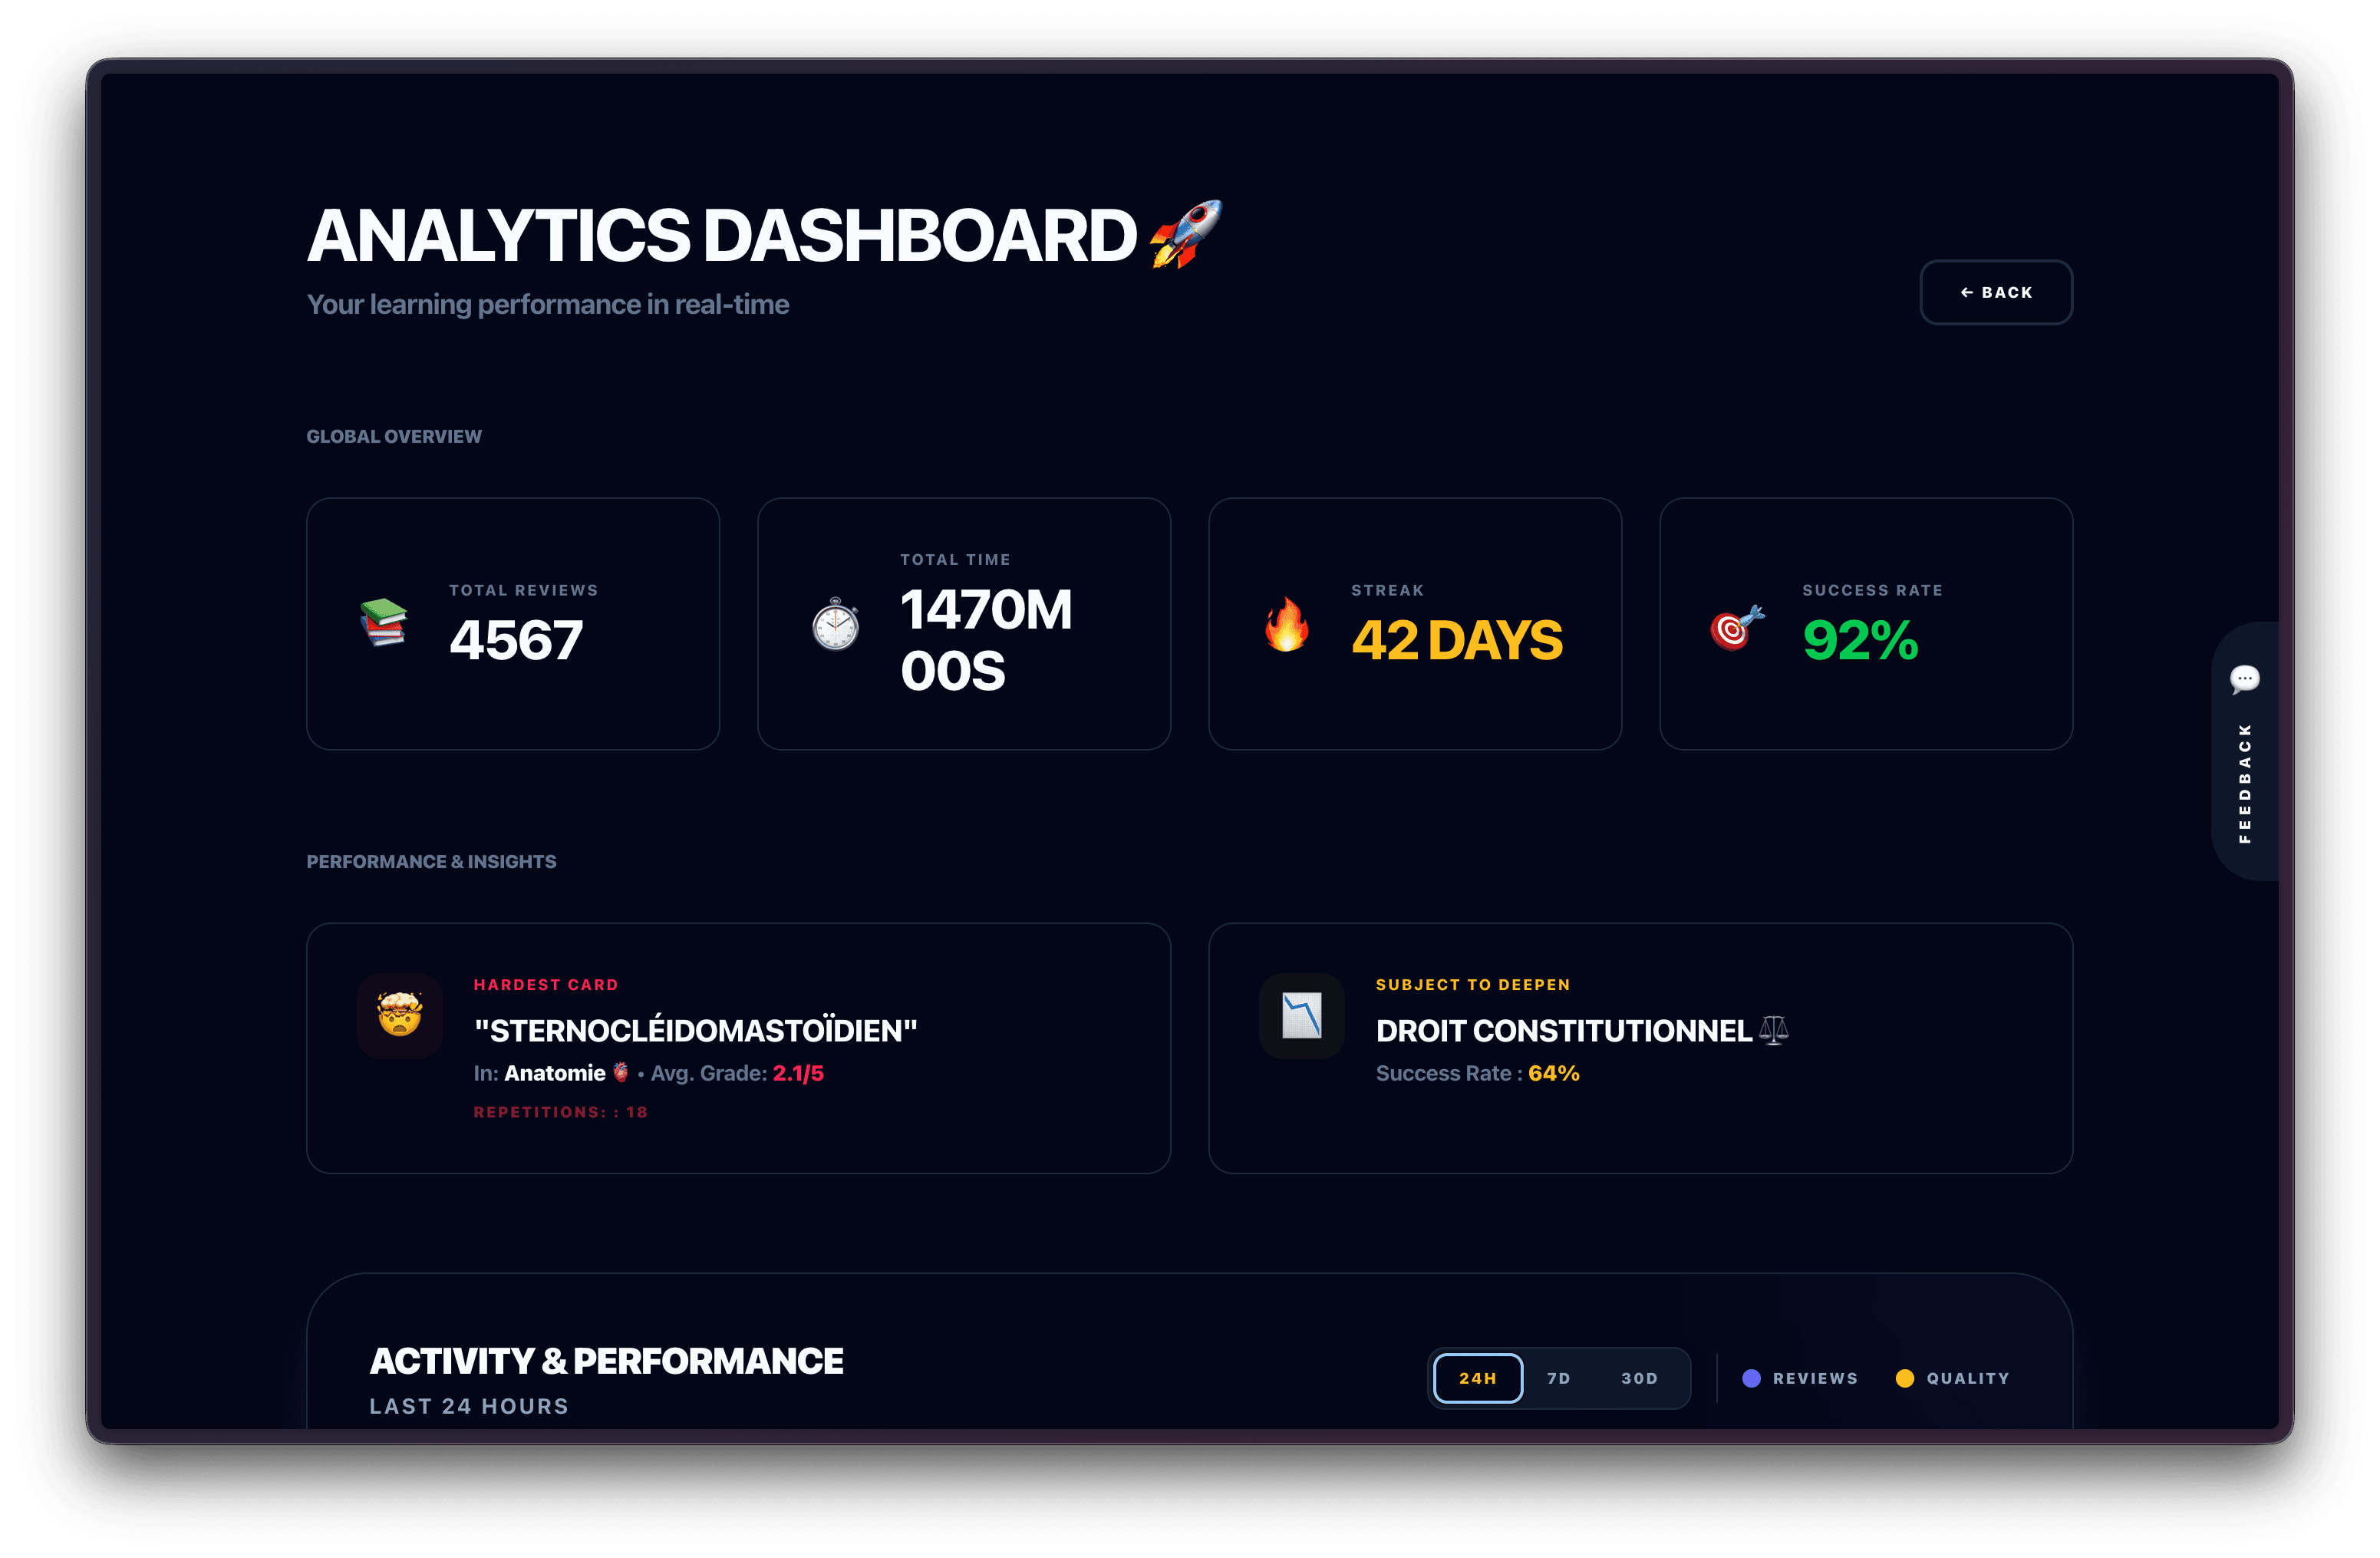This screenshot has width=2380, height=1558.
Task: Select the 24H time range
Action: coord(1477,1378)
